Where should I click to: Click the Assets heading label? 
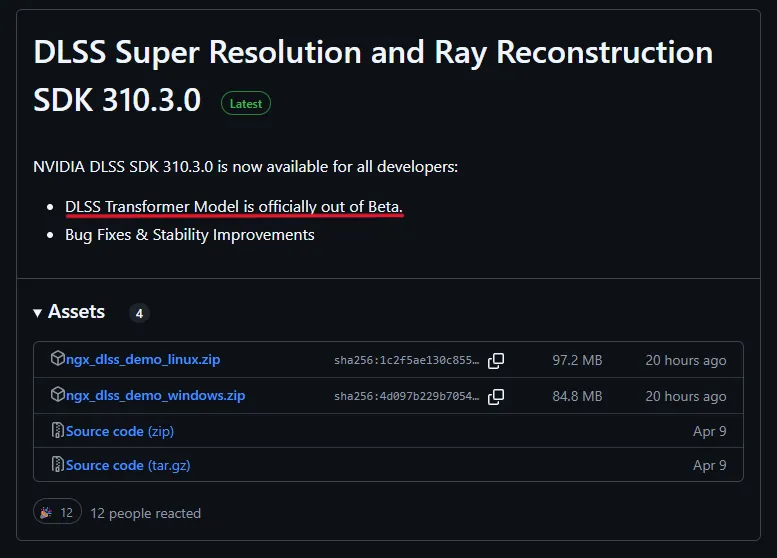coord(76,312)
